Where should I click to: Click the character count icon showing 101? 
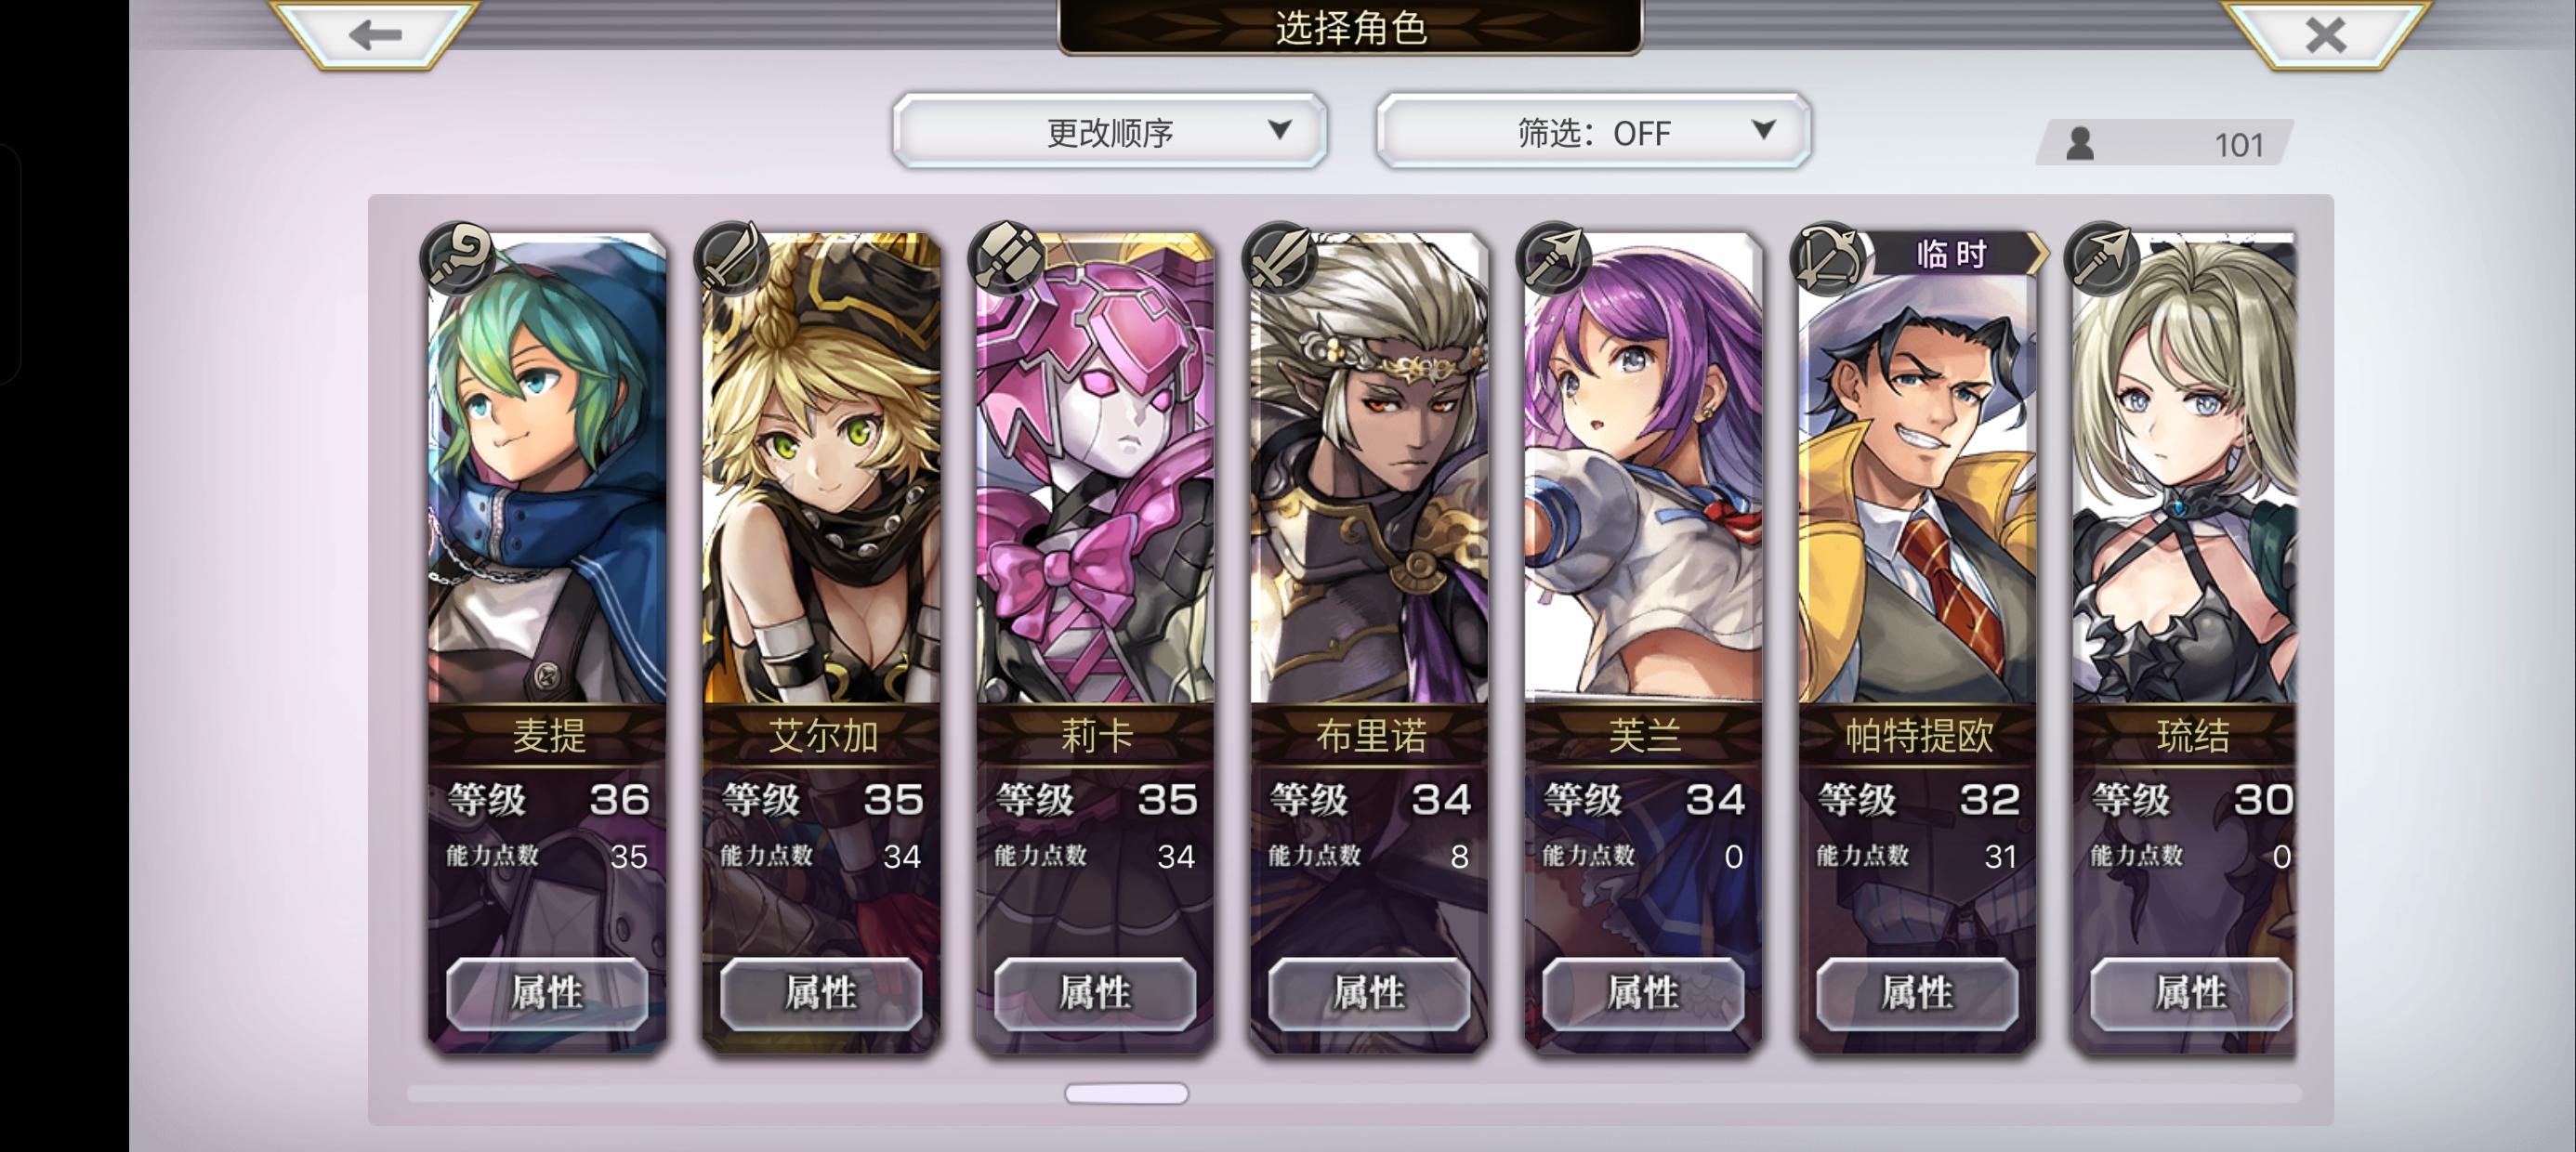(x=2080, y=144)
